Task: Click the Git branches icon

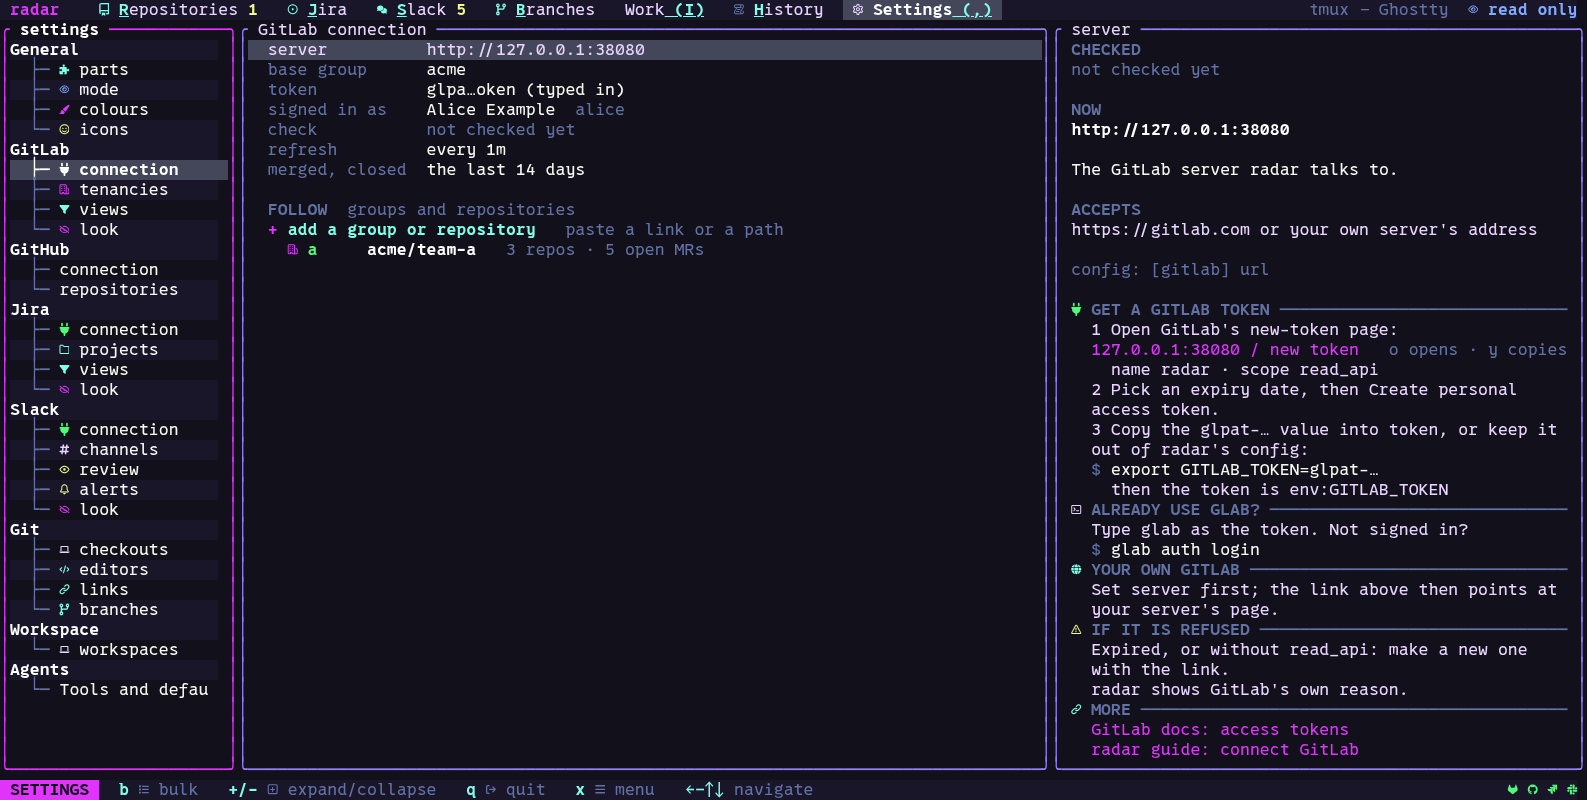Action: coord(64,610)
